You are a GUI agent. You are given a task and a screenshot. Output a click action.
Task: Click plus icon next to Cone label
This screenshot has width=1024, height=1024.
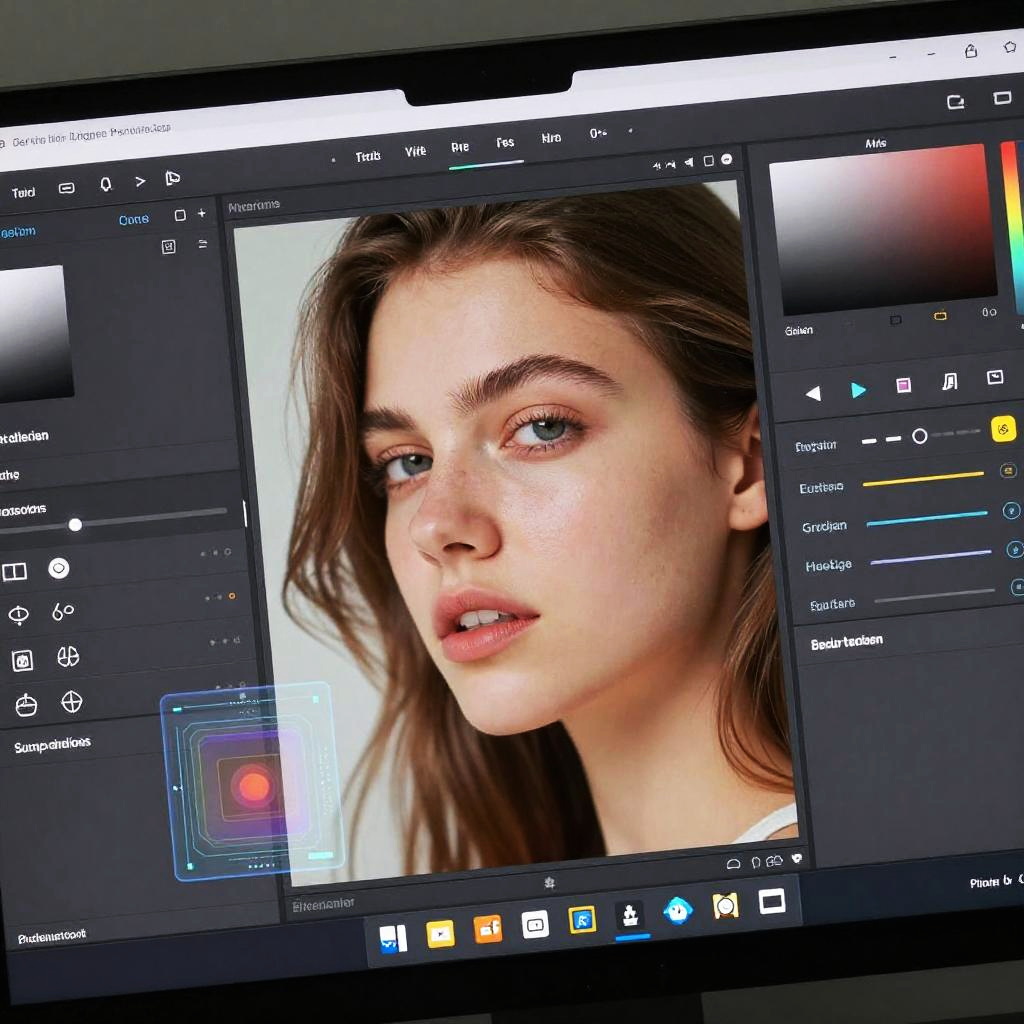click(202, 214)
